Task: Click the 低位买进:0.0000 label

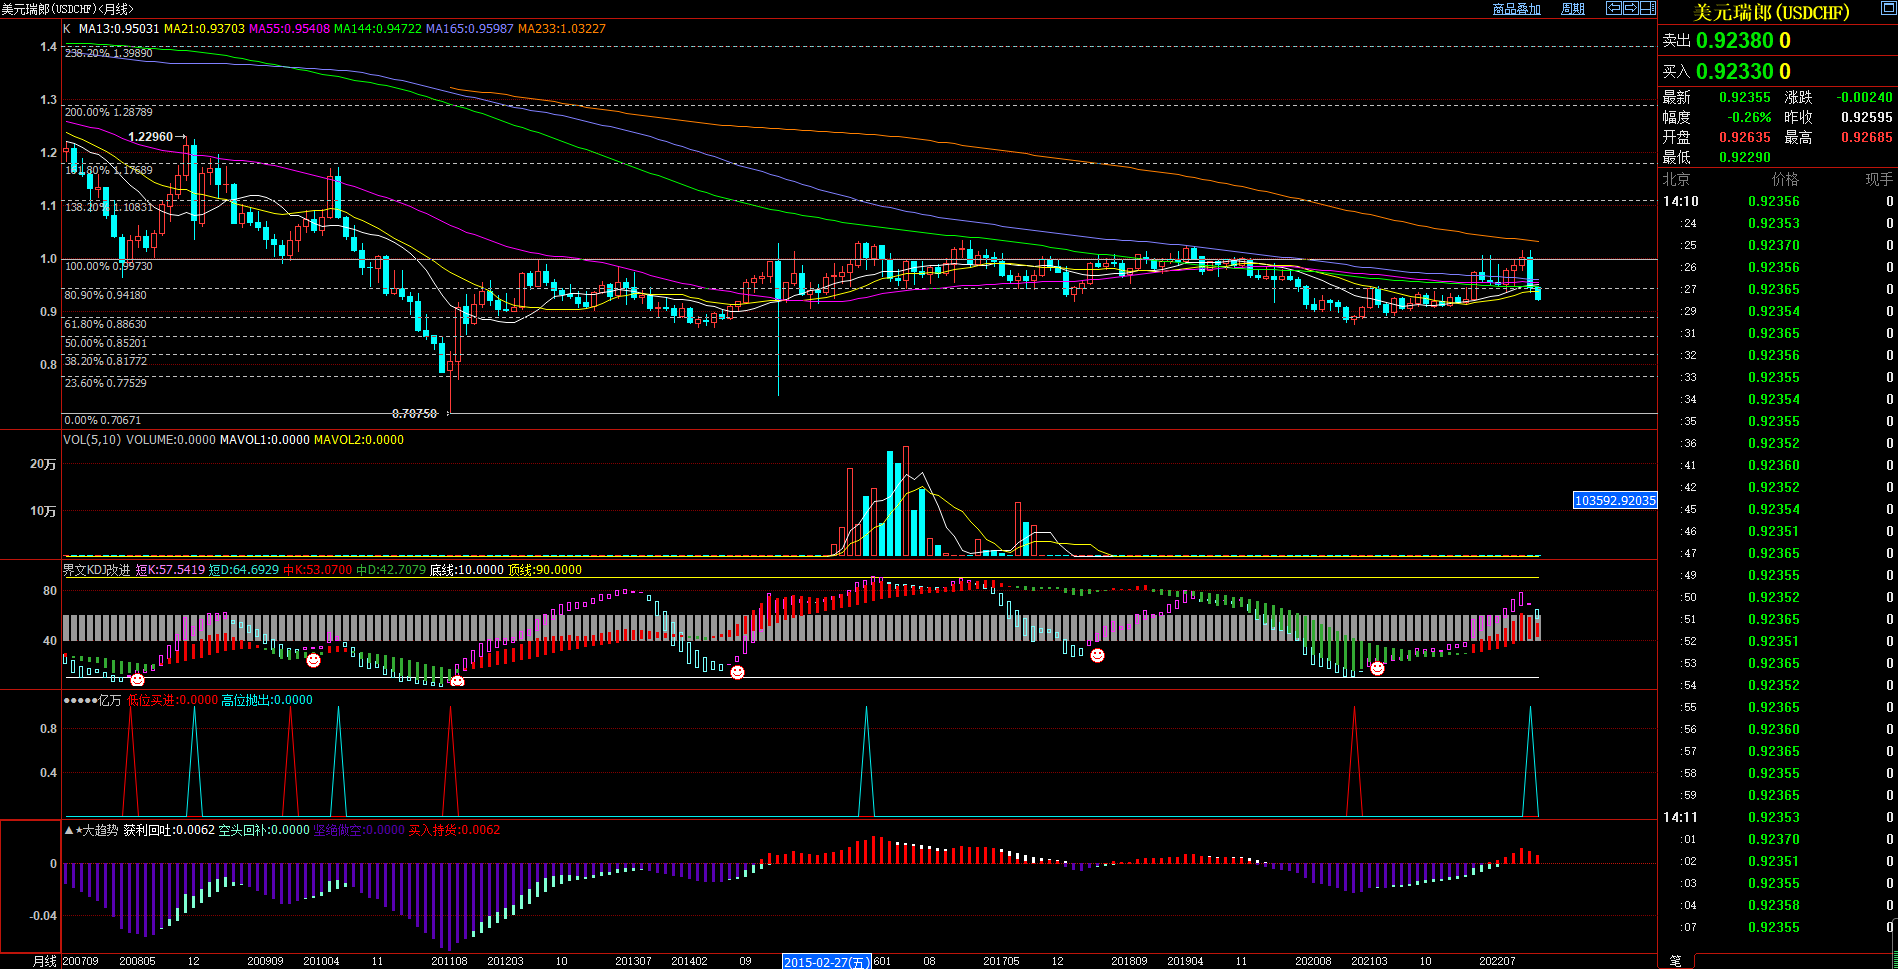Action: point(172,700)
